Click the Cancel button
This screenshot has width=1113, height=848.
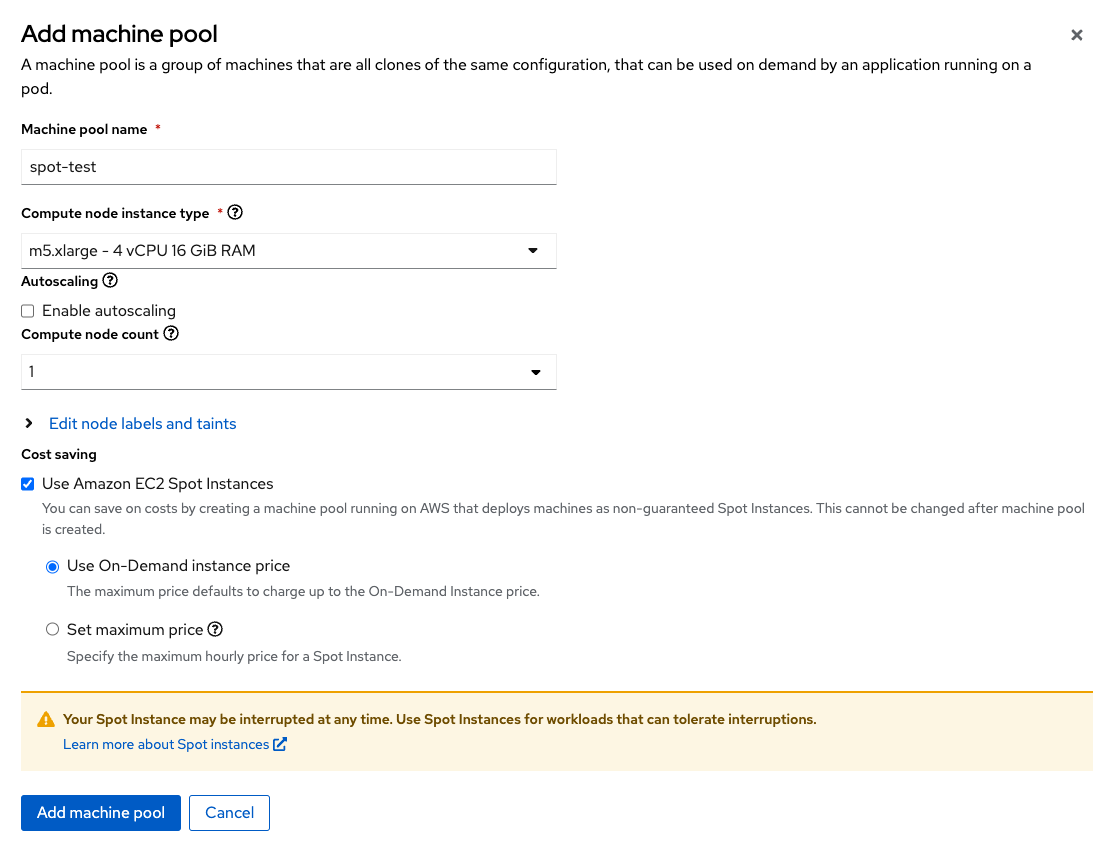pyautogui.click(x=229, y=813)
